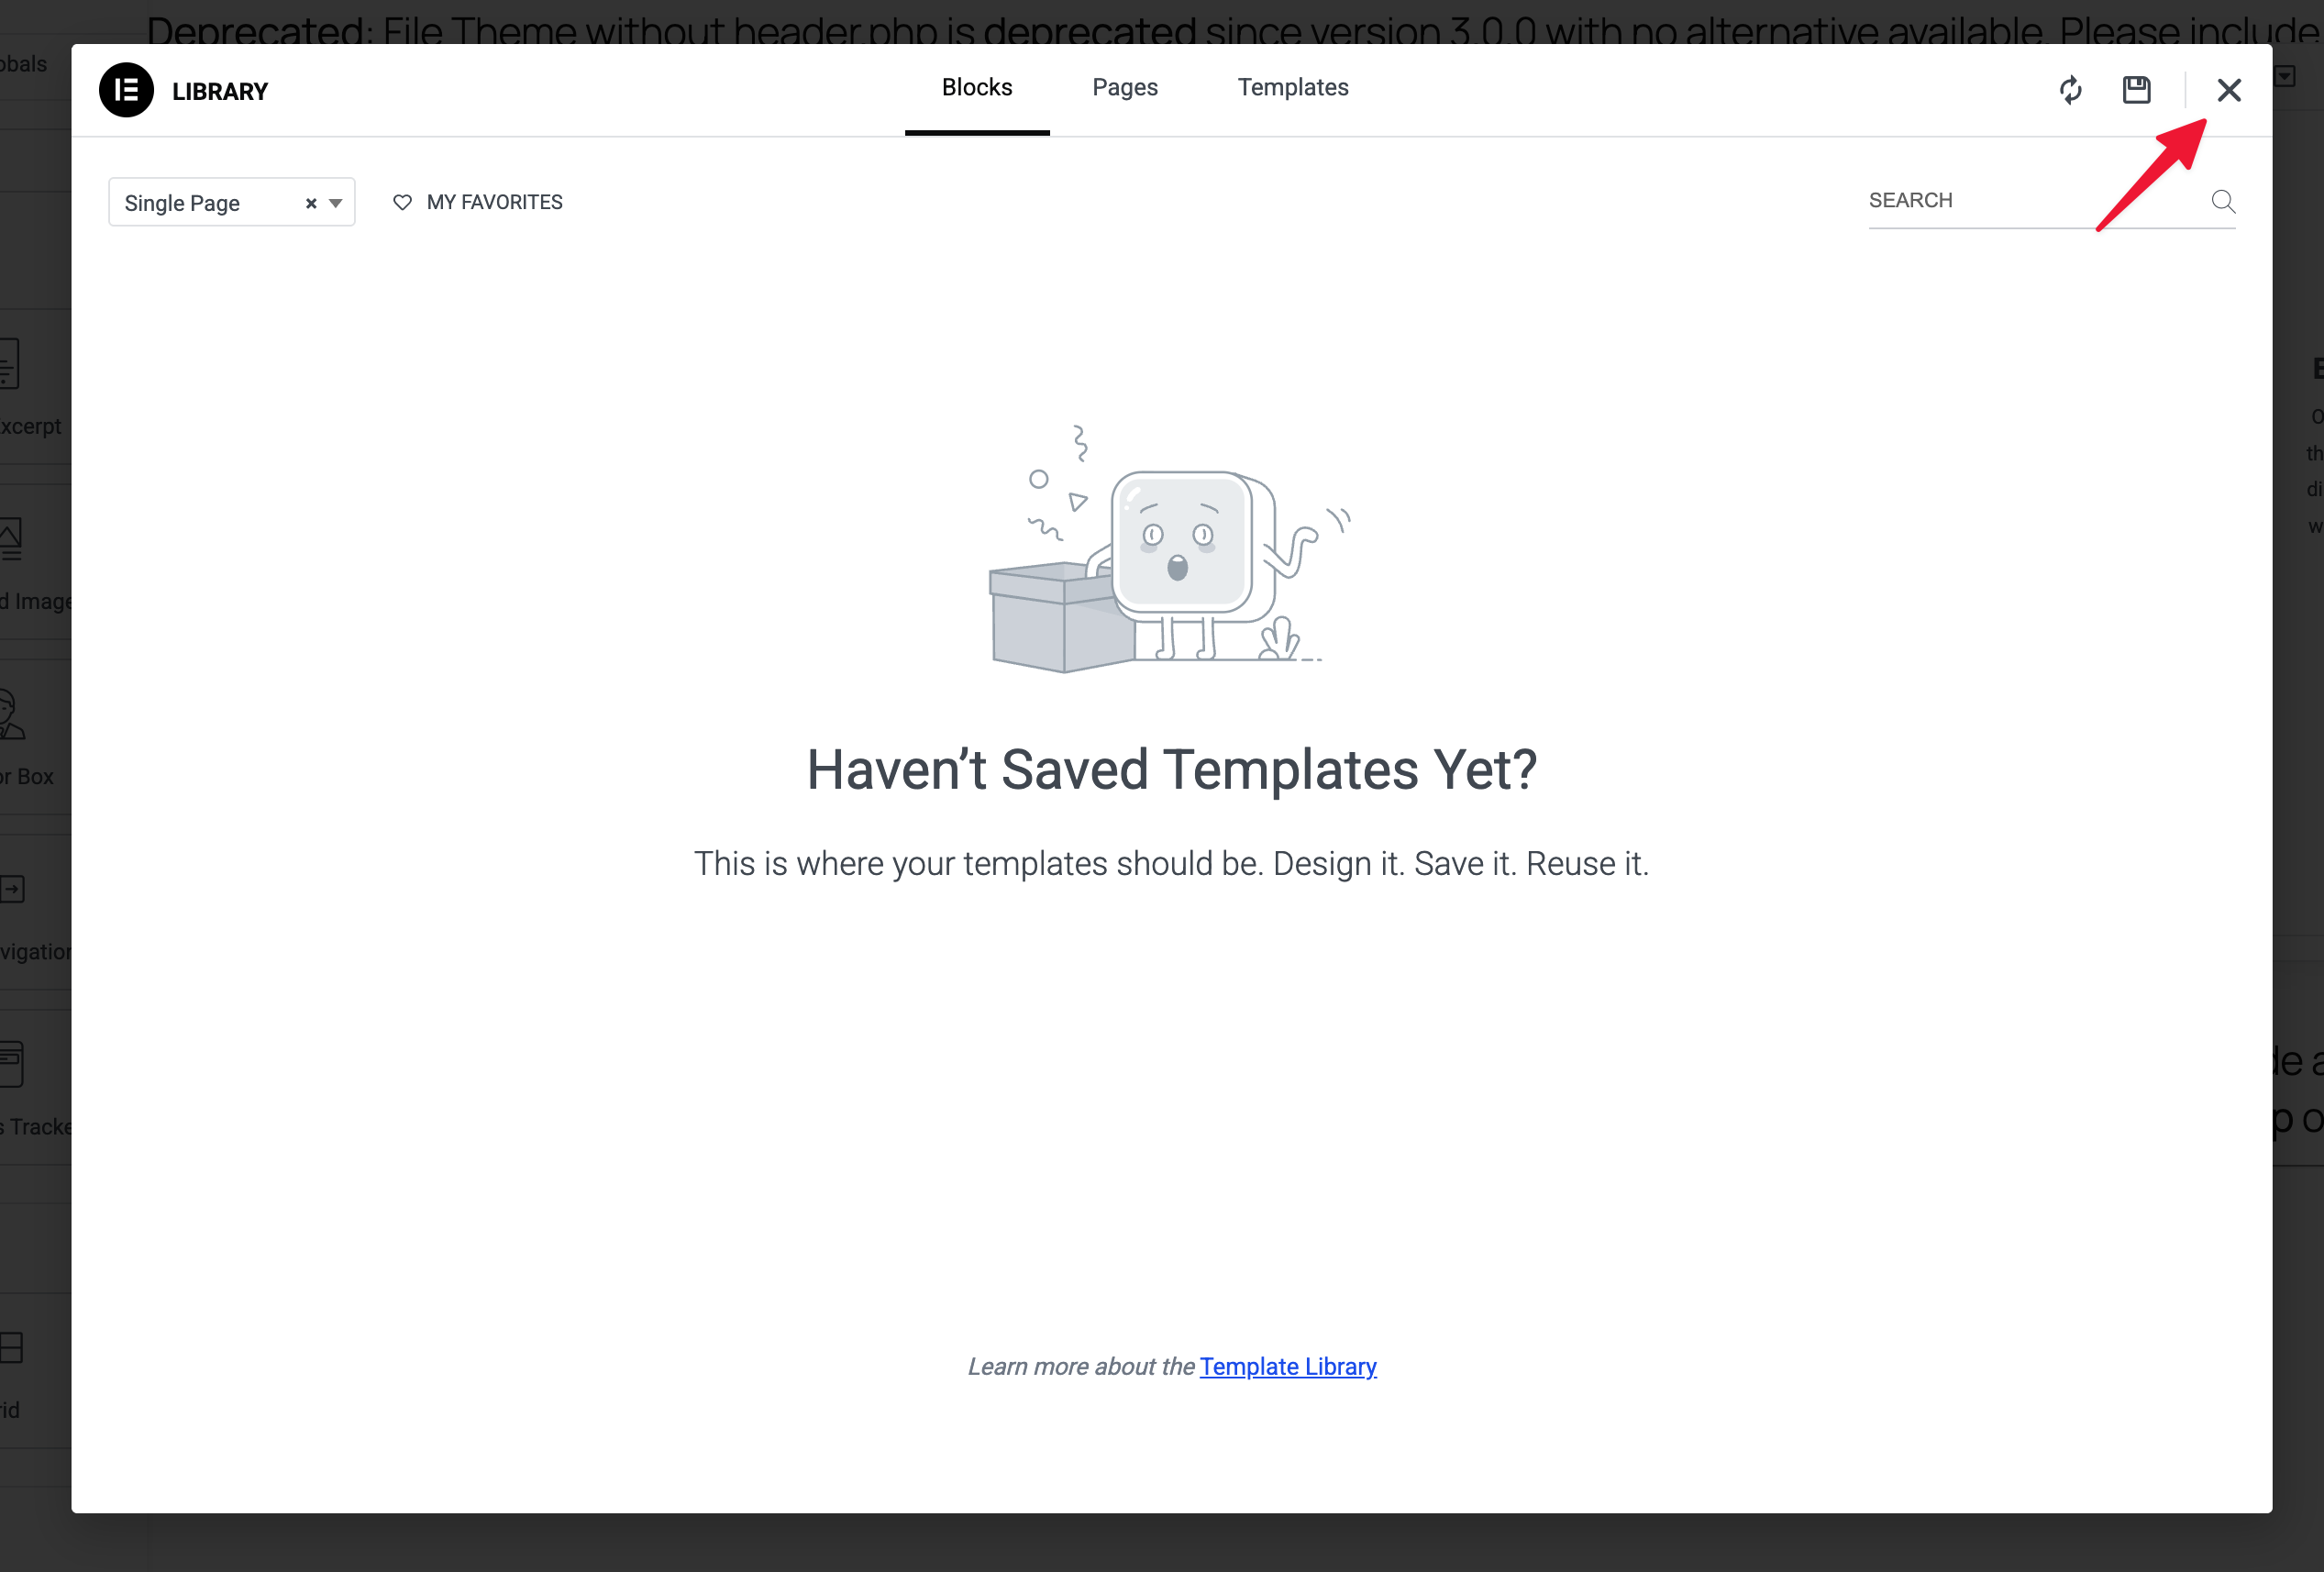
Task: Click the Post Excerpt widget icon
Action: pos(10,364)
